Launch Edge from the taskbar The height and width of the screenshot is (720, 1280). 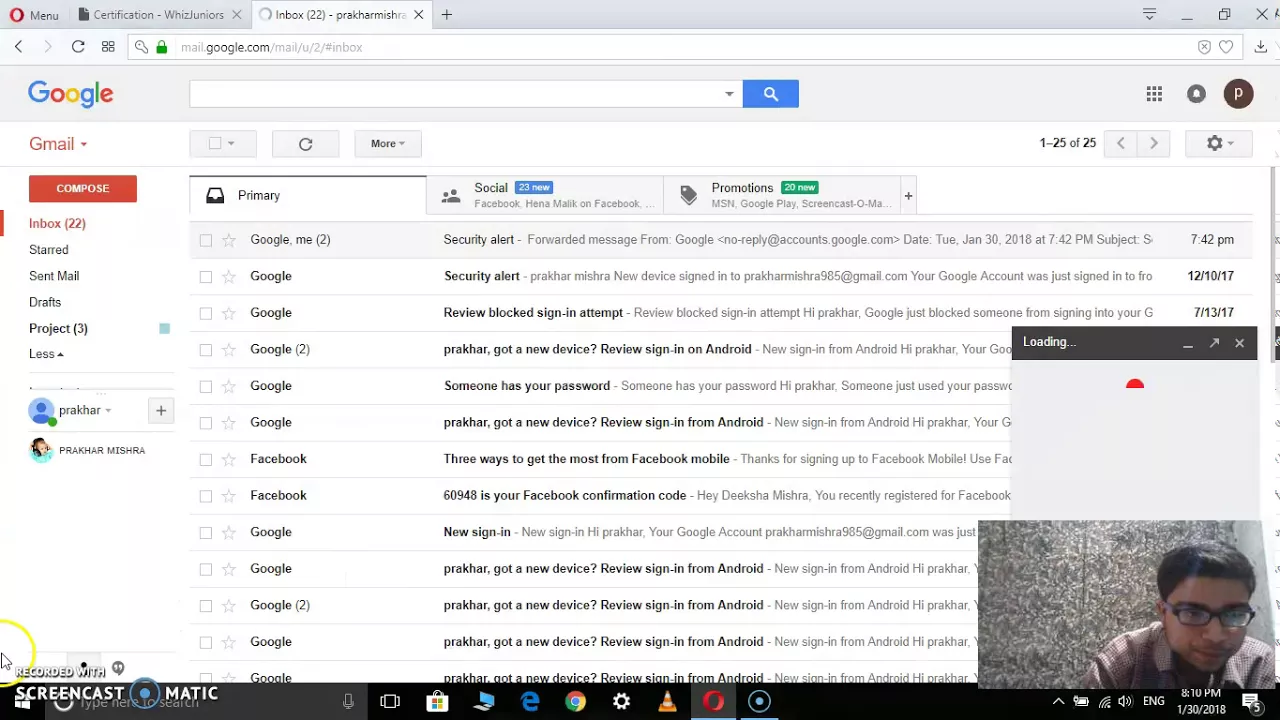click(x=530, y=702)
